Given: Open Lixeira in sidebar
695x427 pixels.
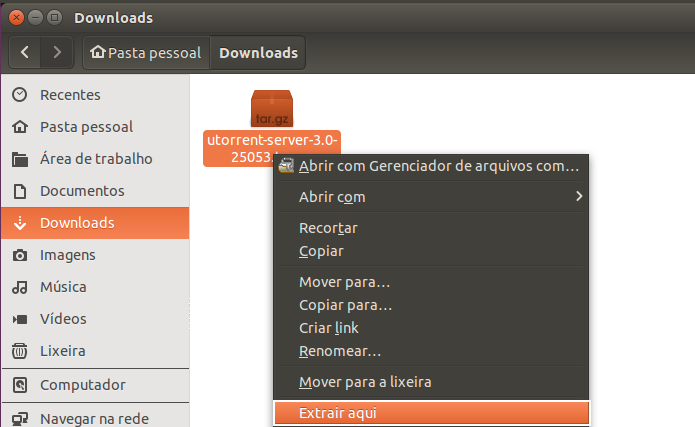Looking at the screenshot, I should pyautogui.click(x=95, y=351).
